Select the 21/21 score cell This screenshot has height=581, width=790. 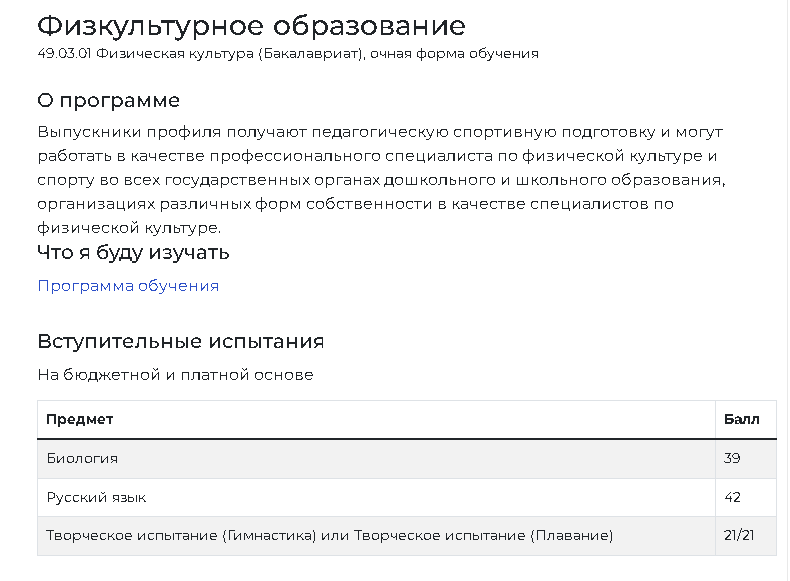(738, 536)
